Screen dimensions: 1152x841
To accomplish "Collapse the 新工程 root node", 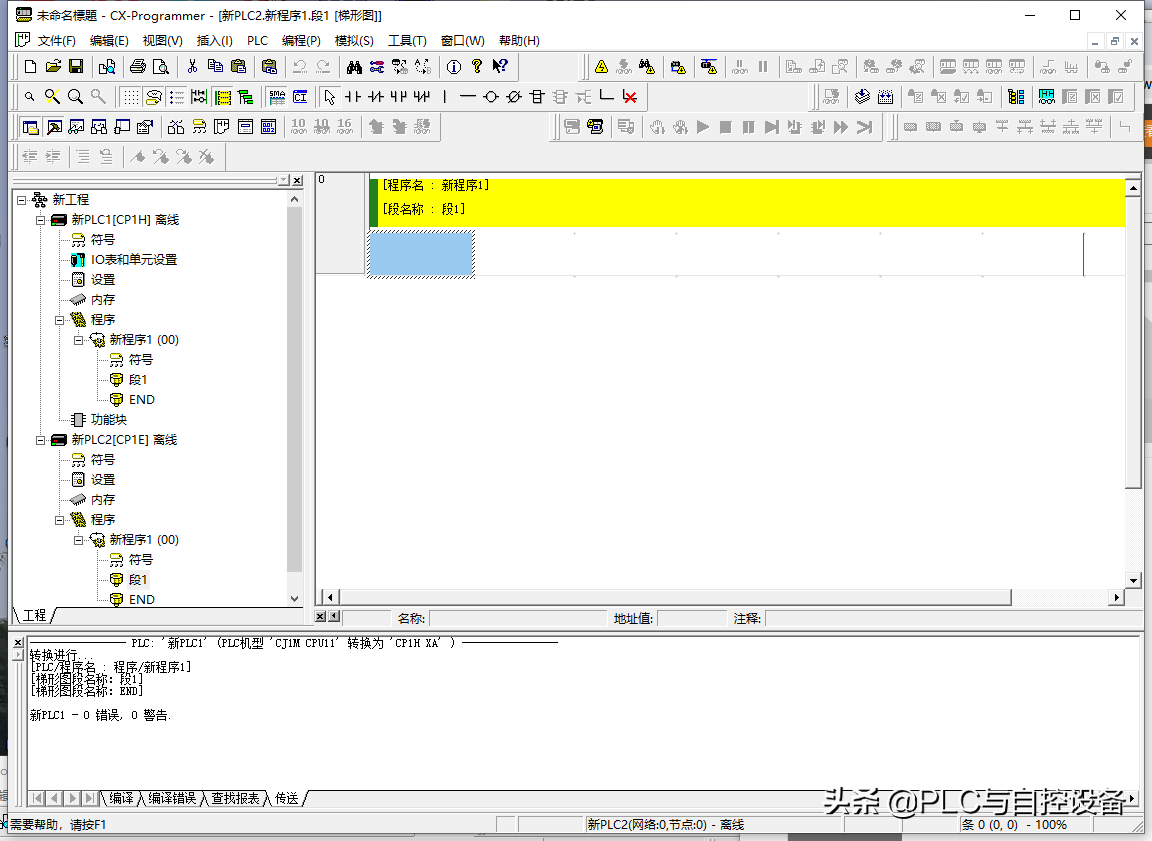I will 21,200.
